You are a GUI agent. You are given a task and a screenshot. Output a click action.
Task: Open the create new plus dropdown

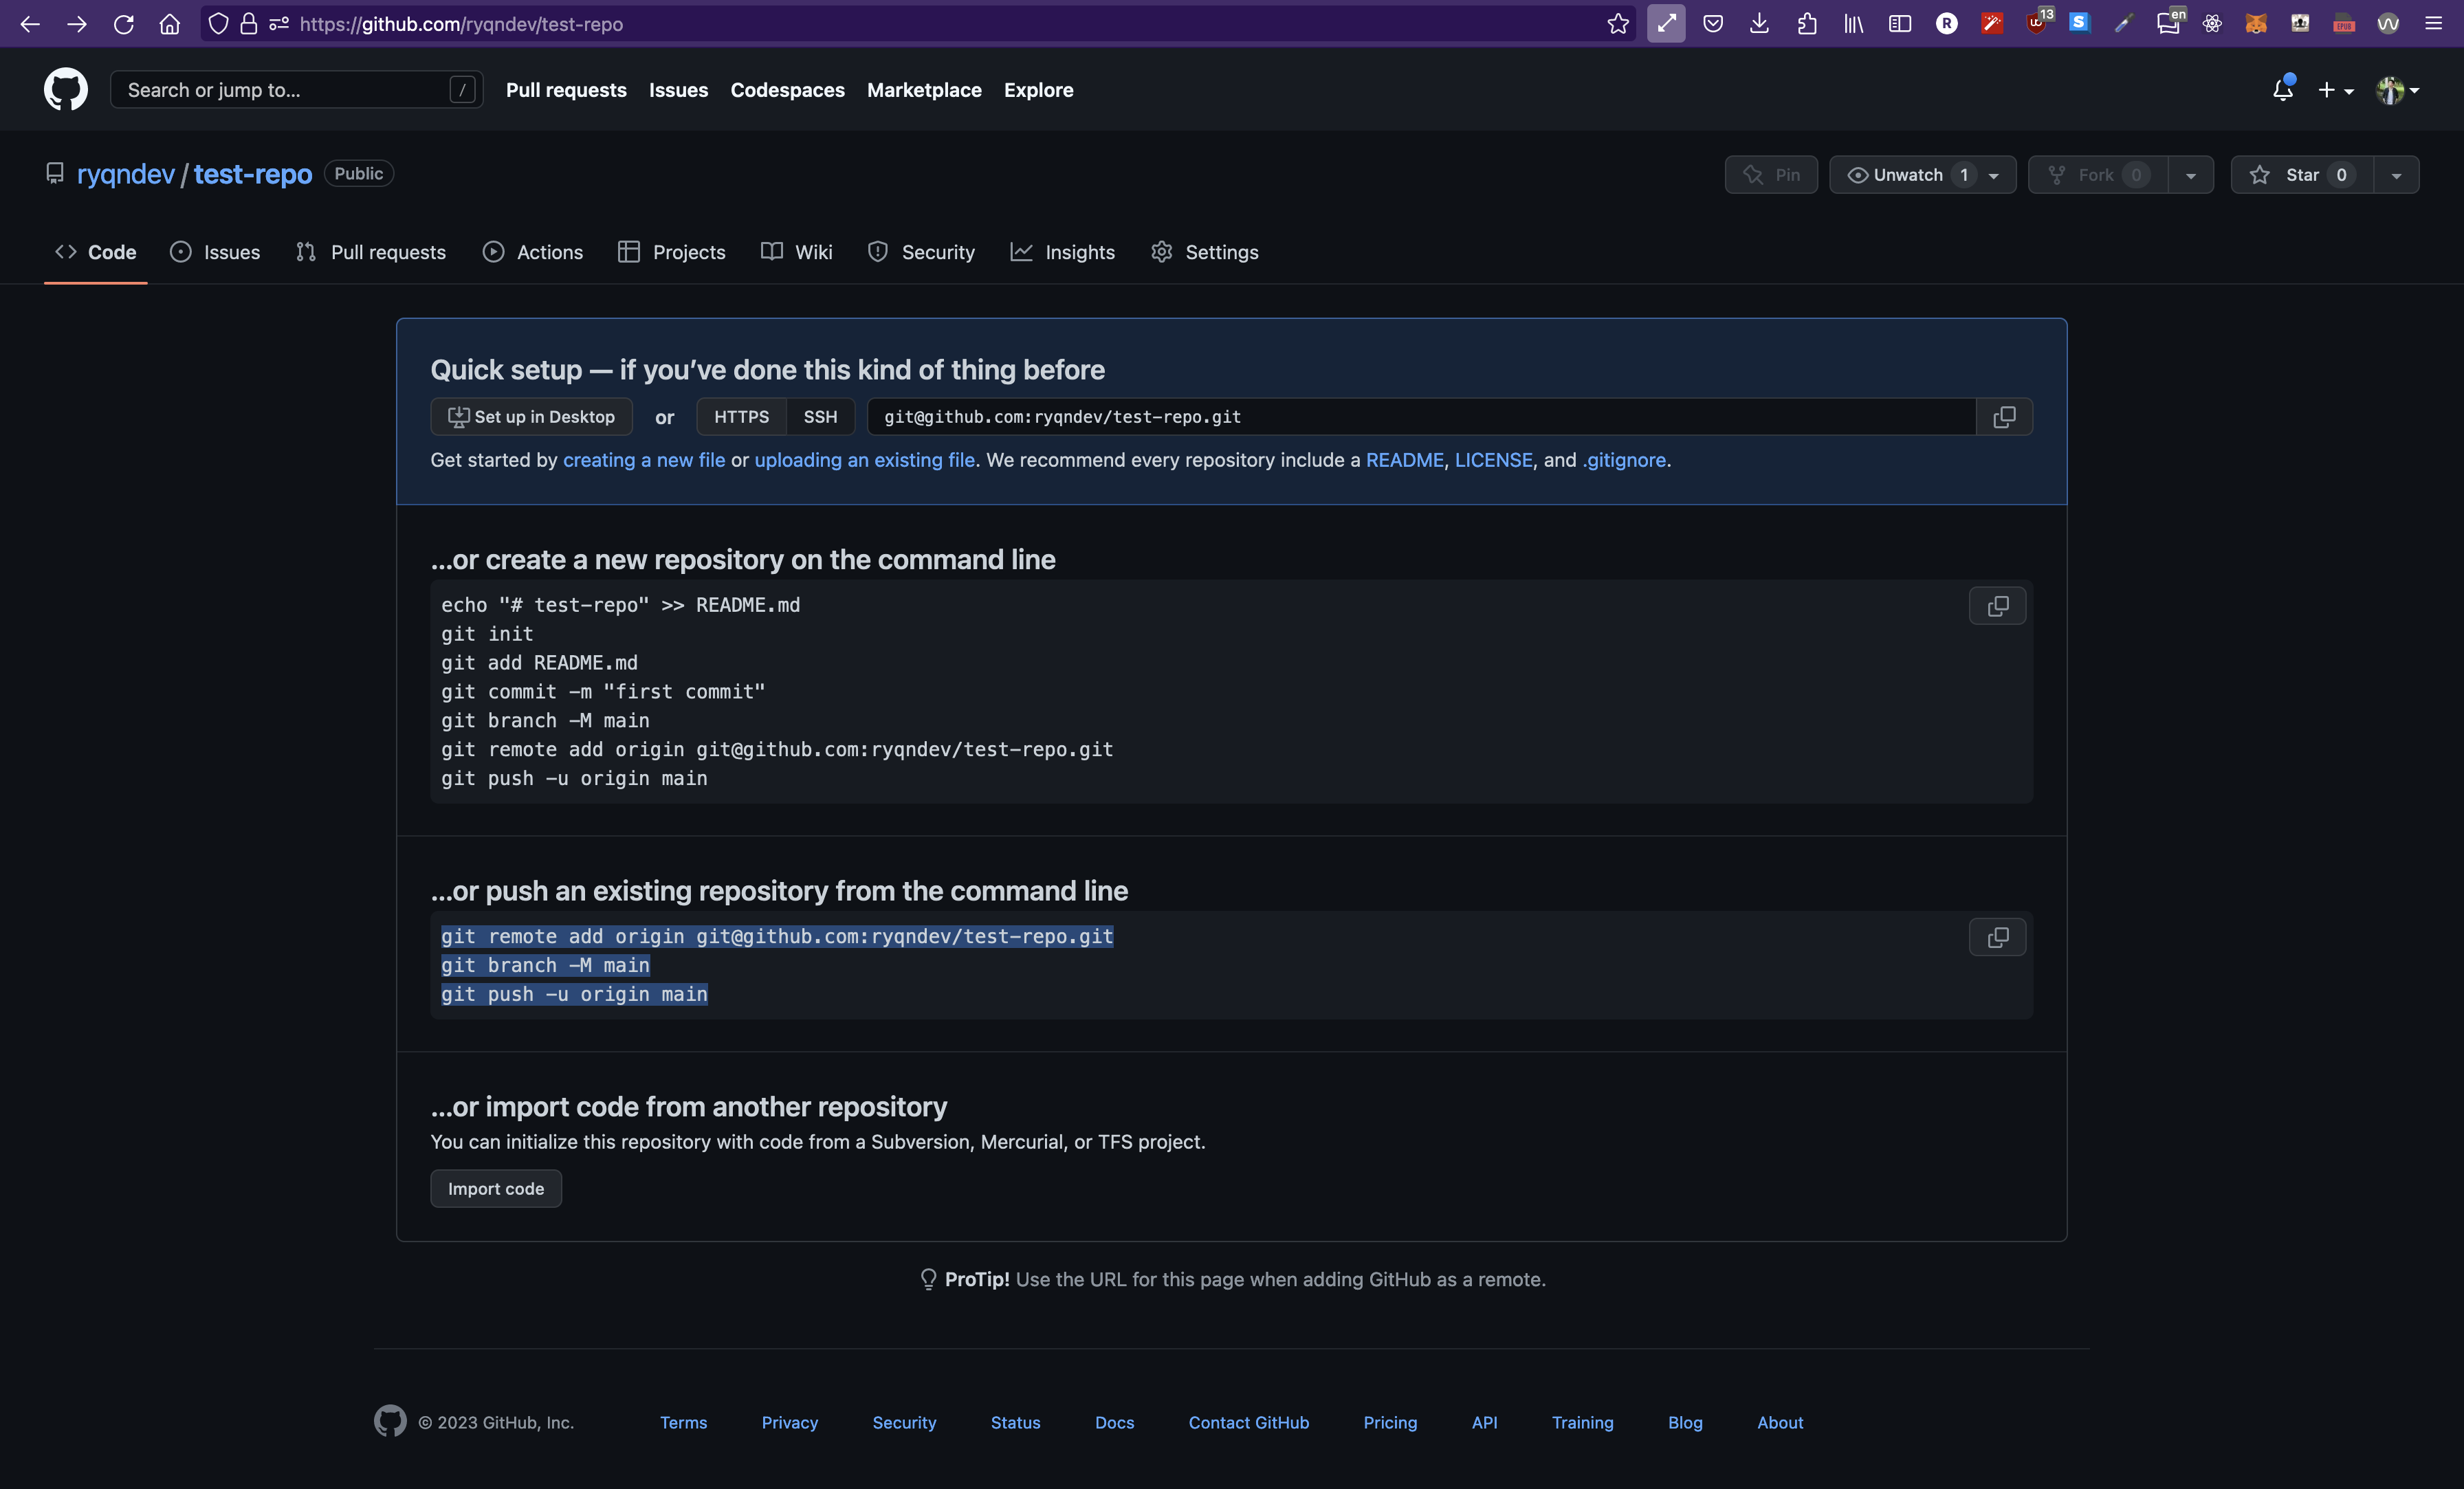2335,90
